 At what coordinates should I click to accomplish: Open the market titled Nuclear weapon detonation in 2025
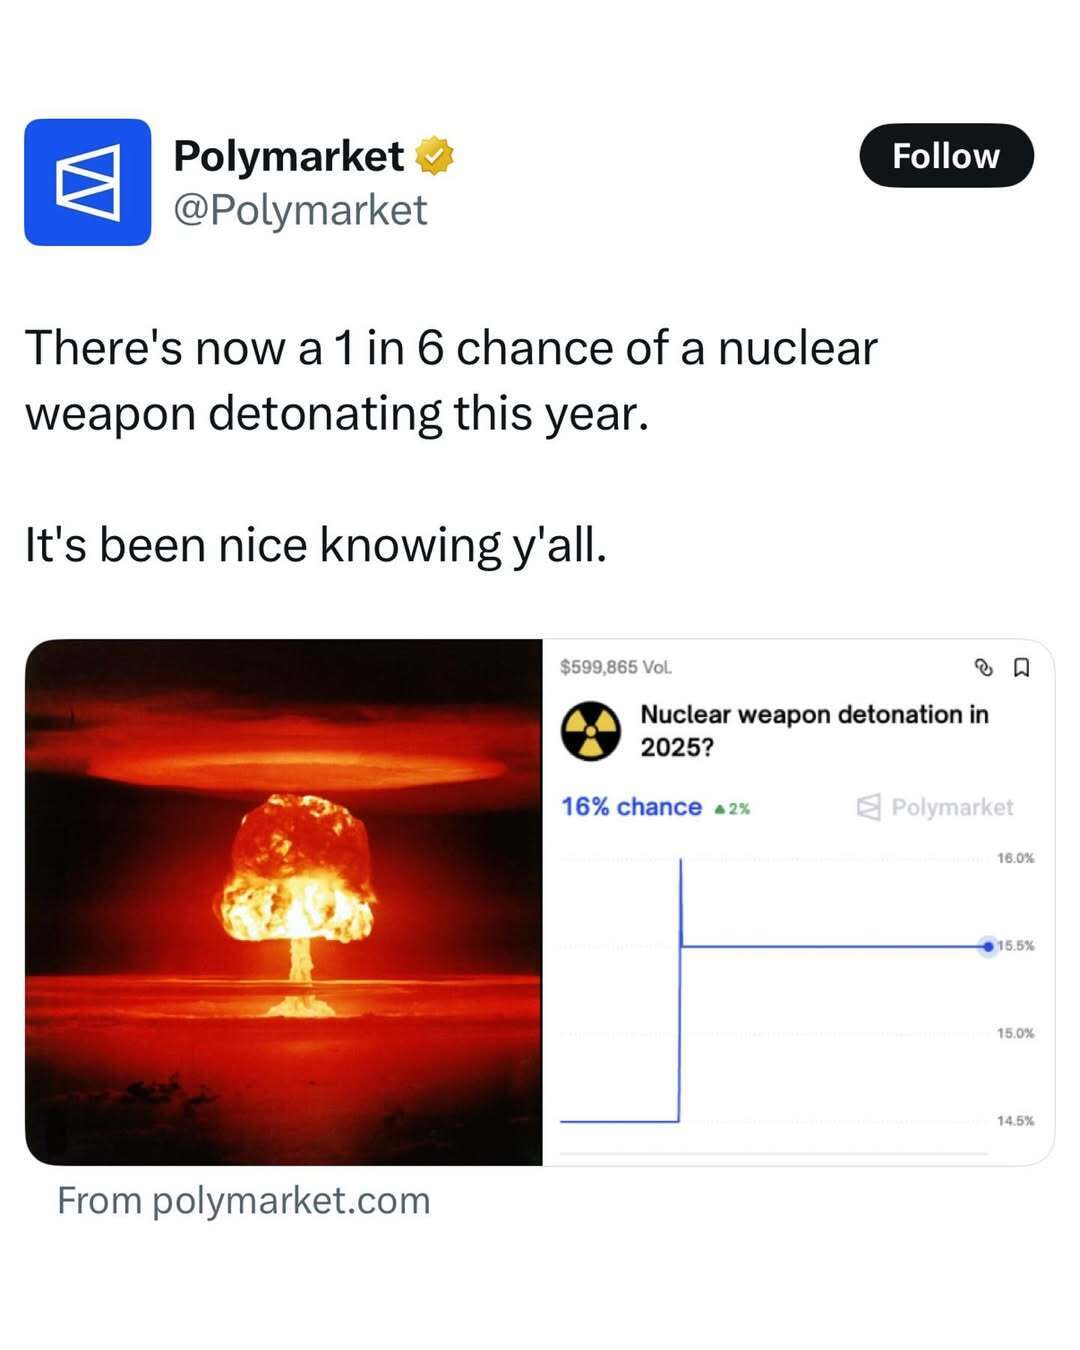click(813, 728)
